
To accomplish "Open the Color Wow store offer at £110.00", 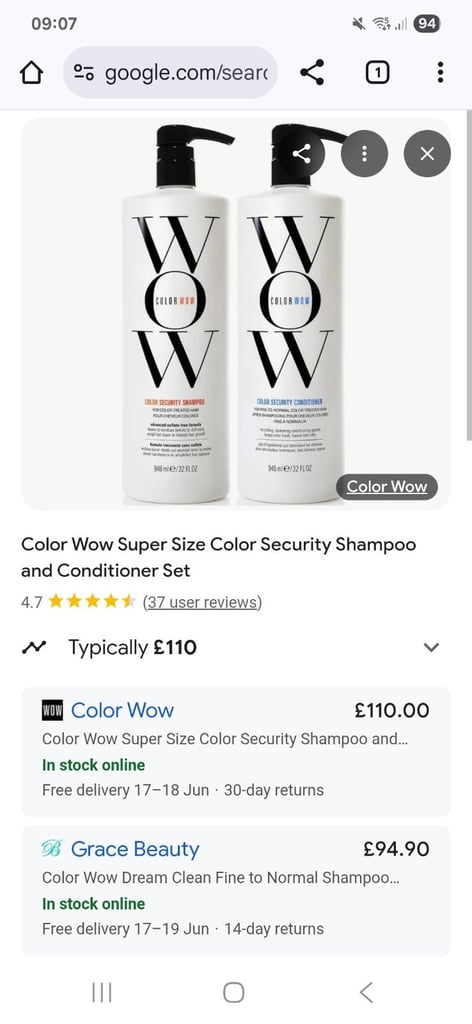I will pos(236,752).
